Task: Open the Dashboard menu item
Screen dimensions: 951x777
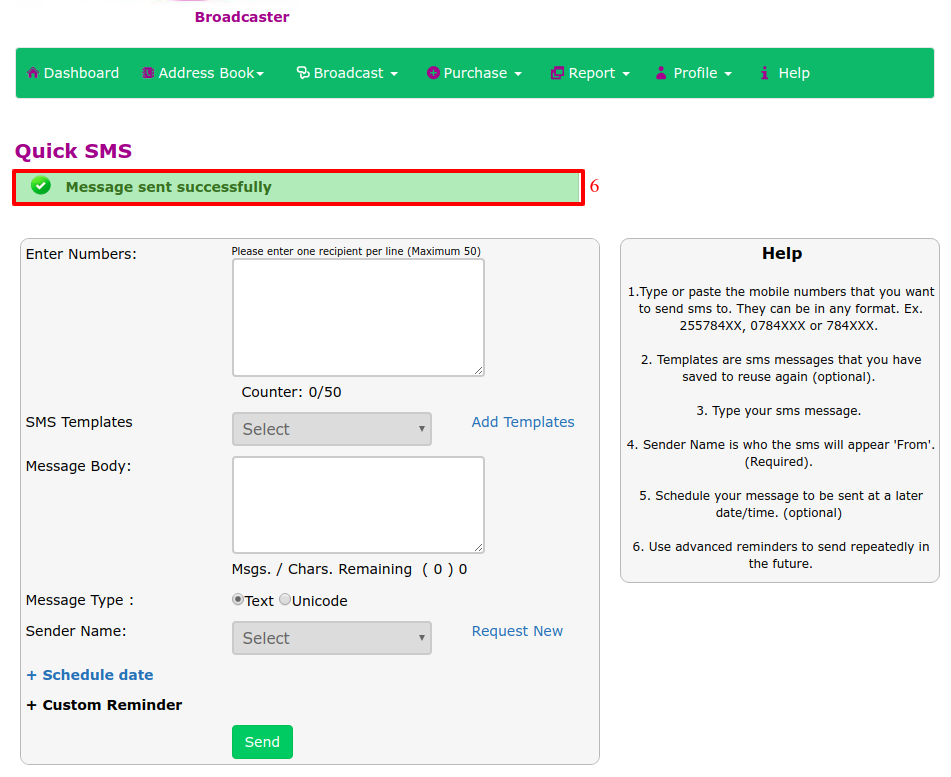Action: click(73, 73)
